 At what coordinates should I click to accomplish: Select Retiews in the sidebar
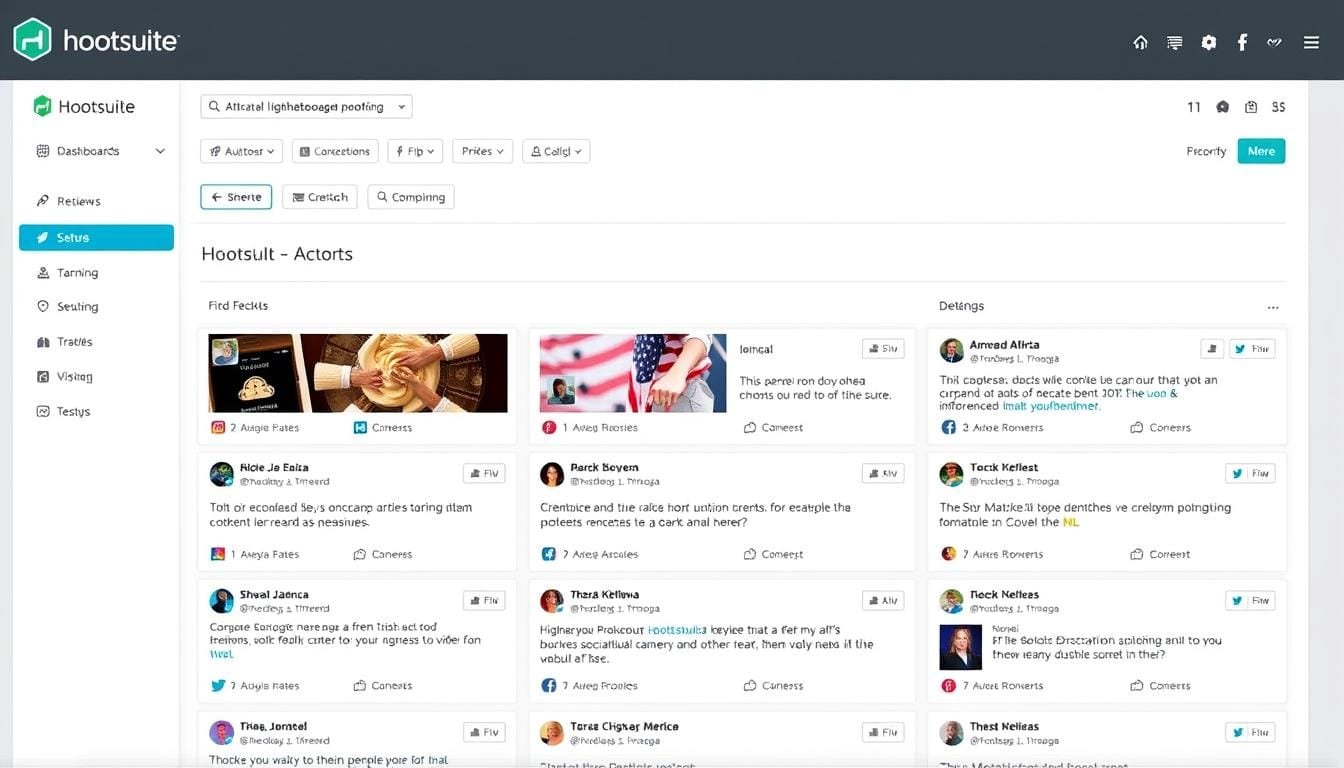coord(78,201)
